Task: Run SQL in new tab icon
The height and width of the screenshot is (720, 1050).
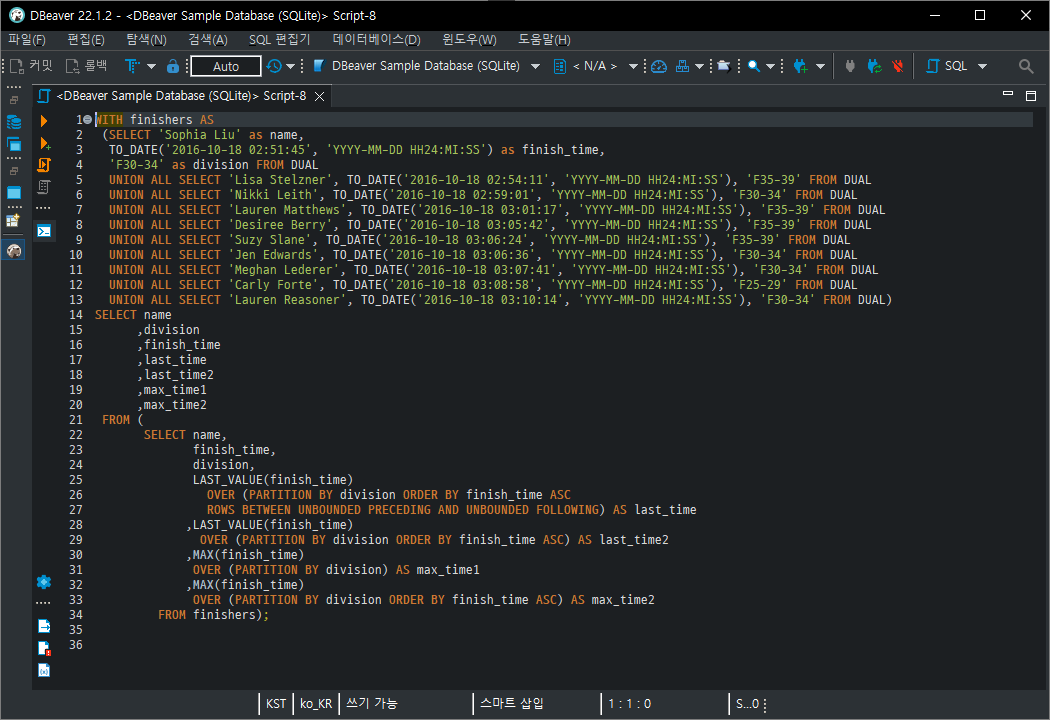Action: [x=45, y=143]
